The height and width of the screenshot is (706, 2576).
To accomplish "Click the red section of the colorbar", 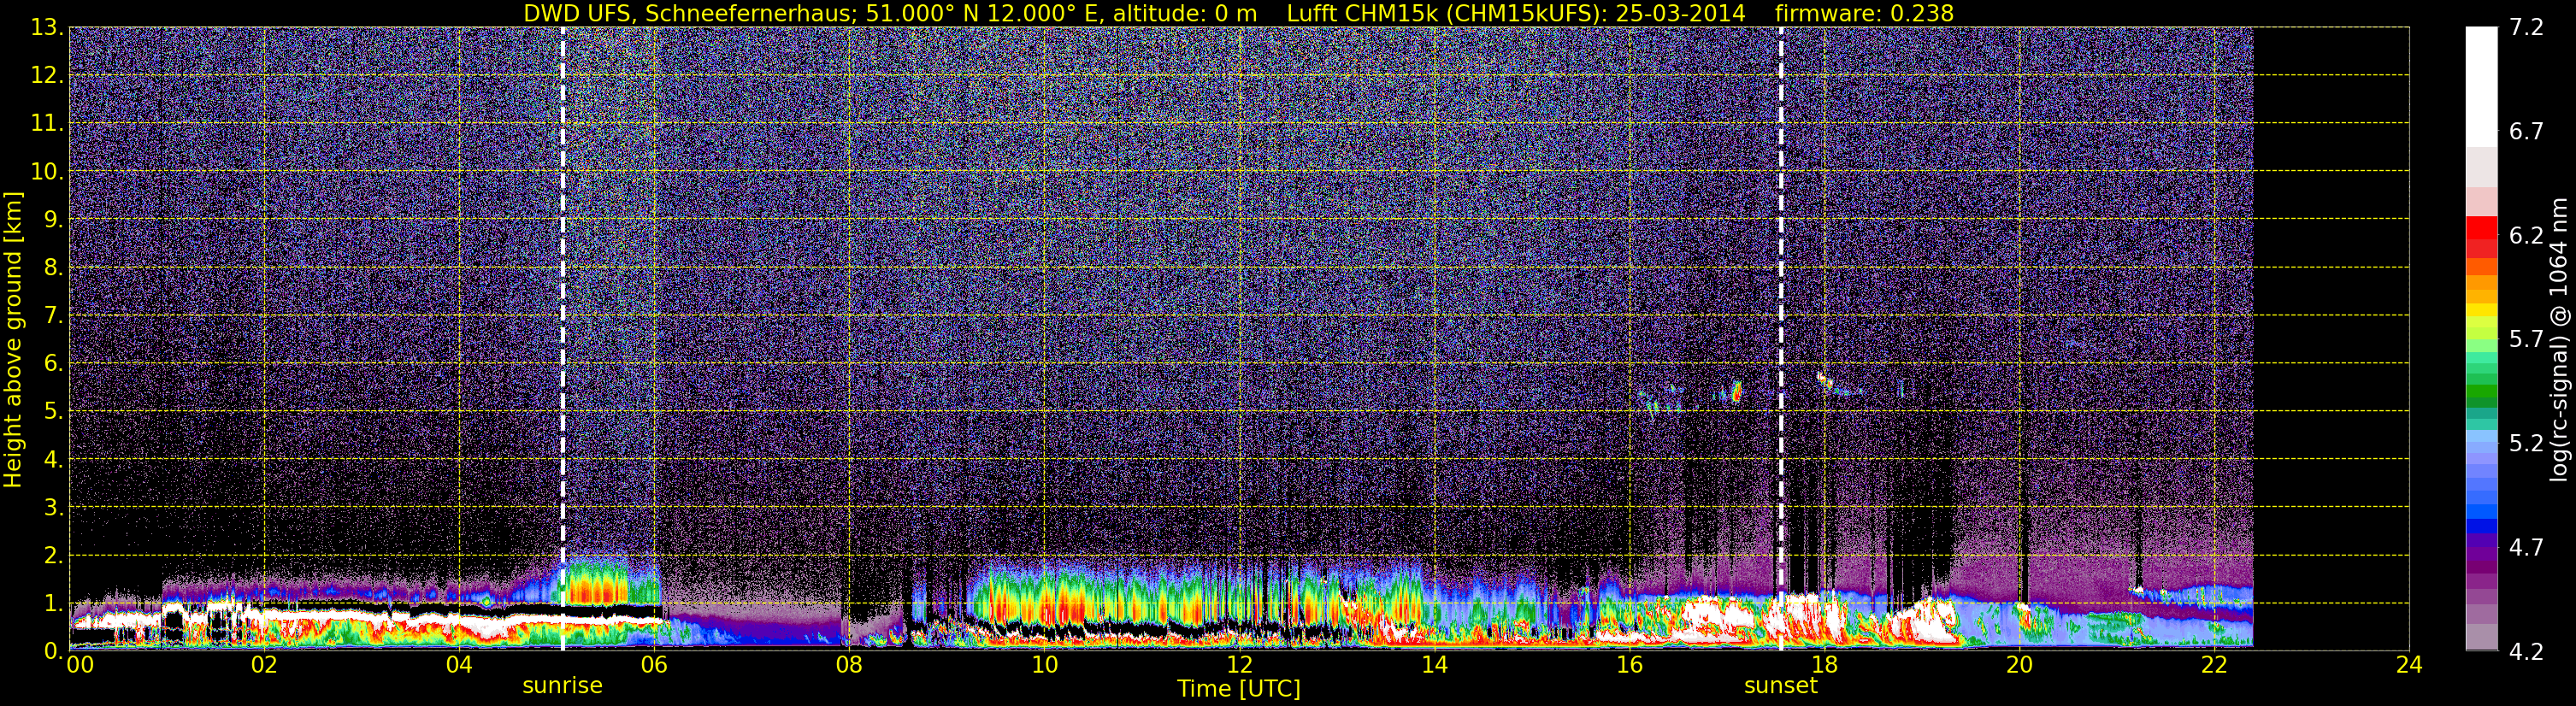I will pos(2481,237).
